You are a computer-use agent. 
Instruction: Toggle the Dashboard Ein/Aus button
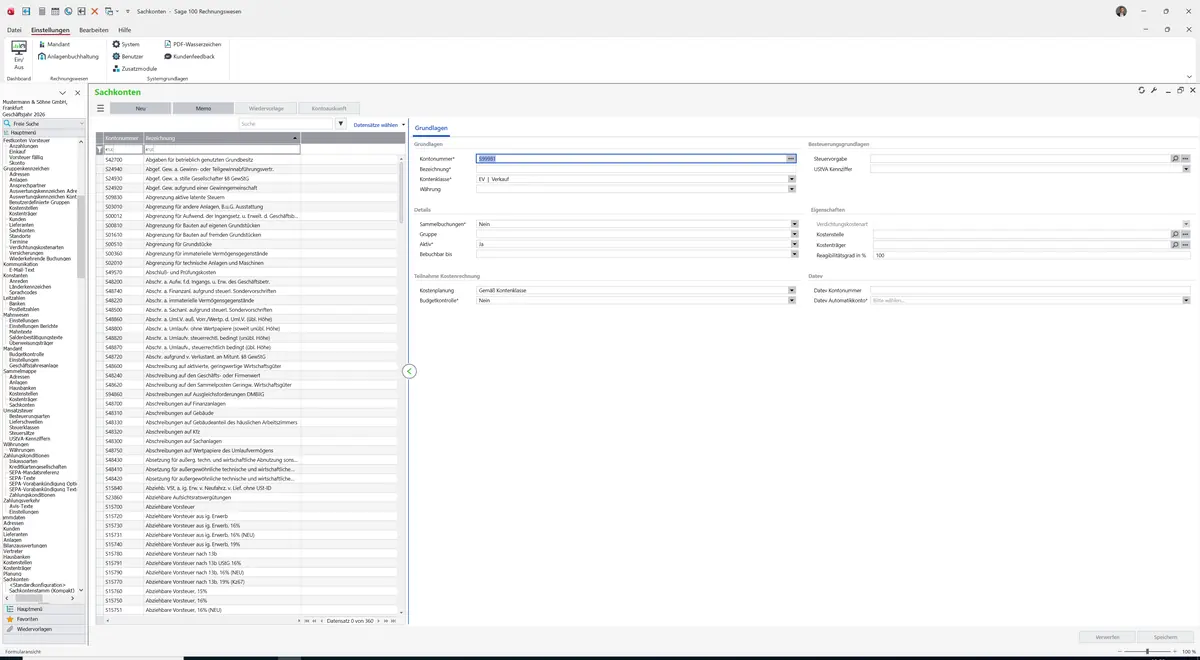point(19,55)
